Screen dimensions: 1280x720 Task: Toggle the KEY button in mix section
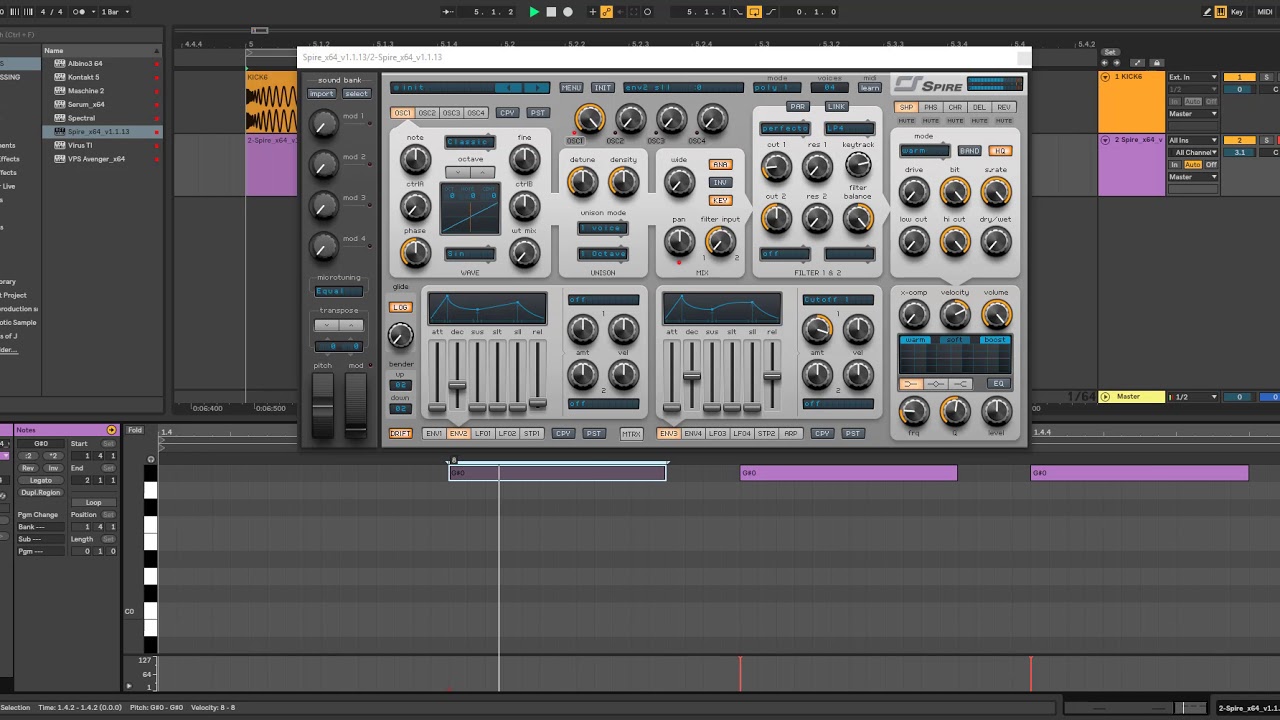point(720,201)
